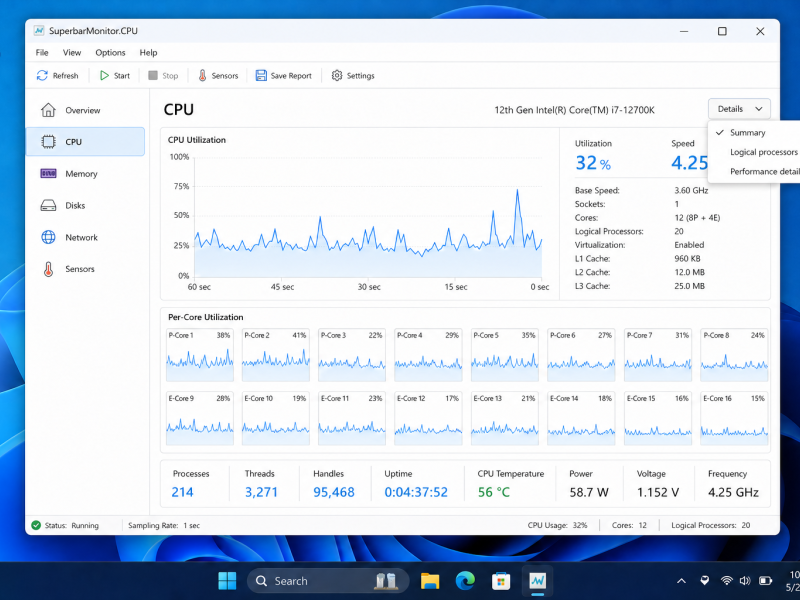The width and height of the screenshot is (800, 600).
Task: Click the Refresh toolbar icon
Action: pyautogui.click(x=42, y=76)
